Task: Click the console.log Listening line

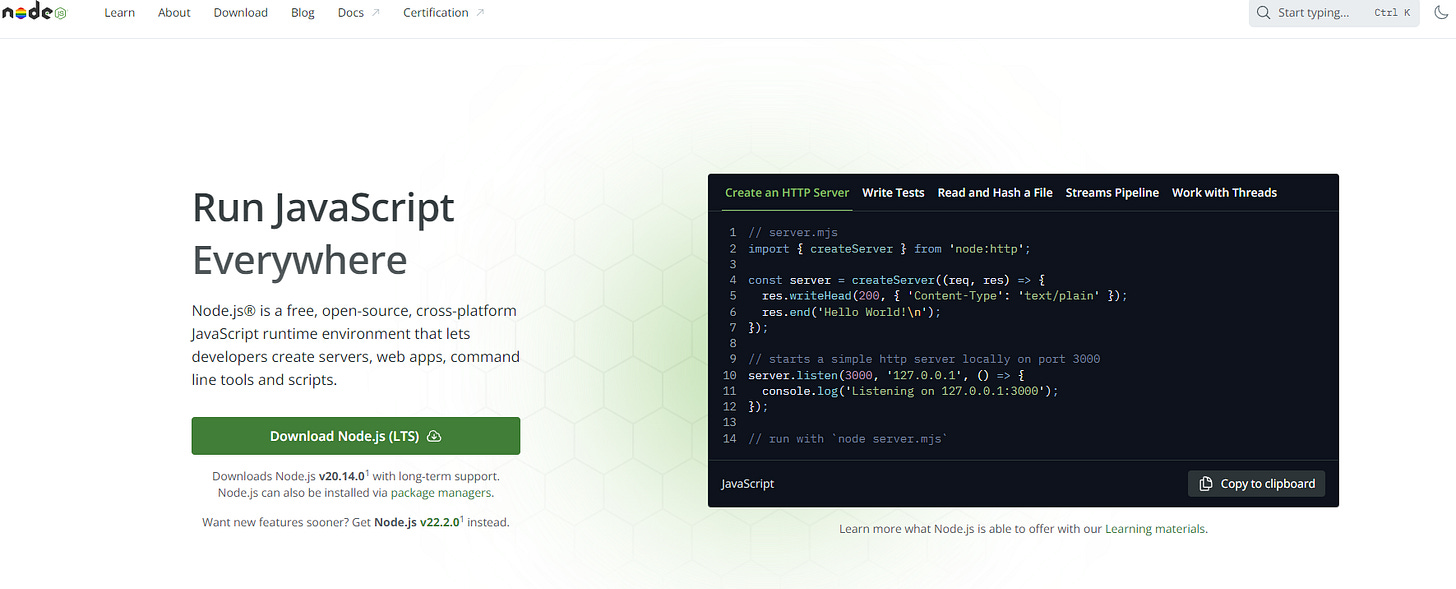Action: coord(910,391)
